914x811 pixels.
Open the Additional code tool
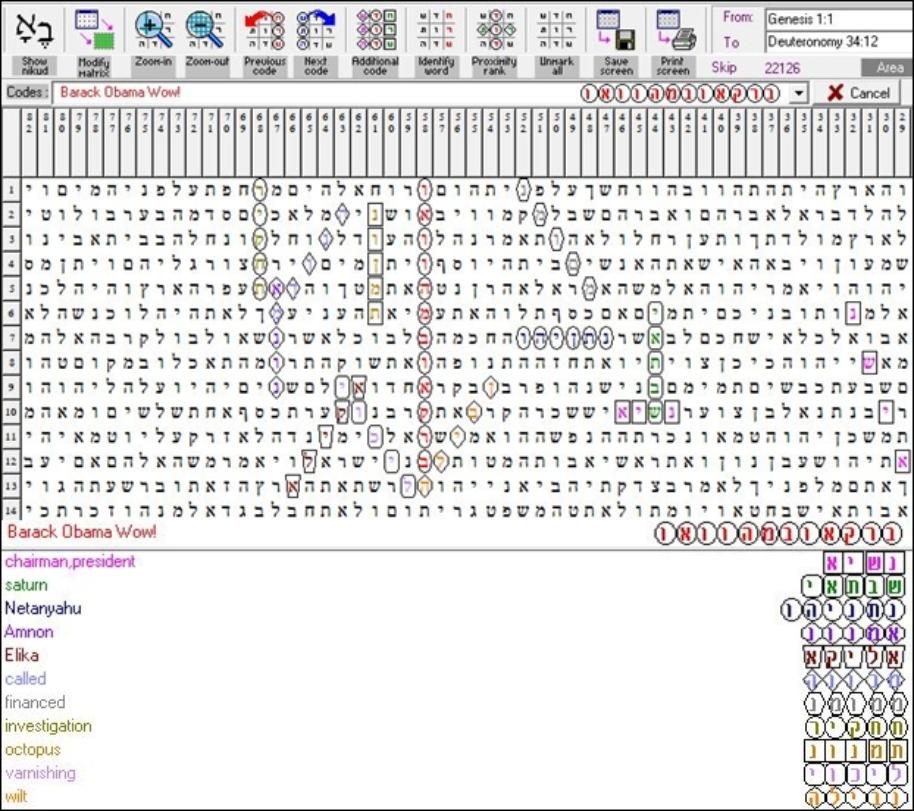click(375, 41)
